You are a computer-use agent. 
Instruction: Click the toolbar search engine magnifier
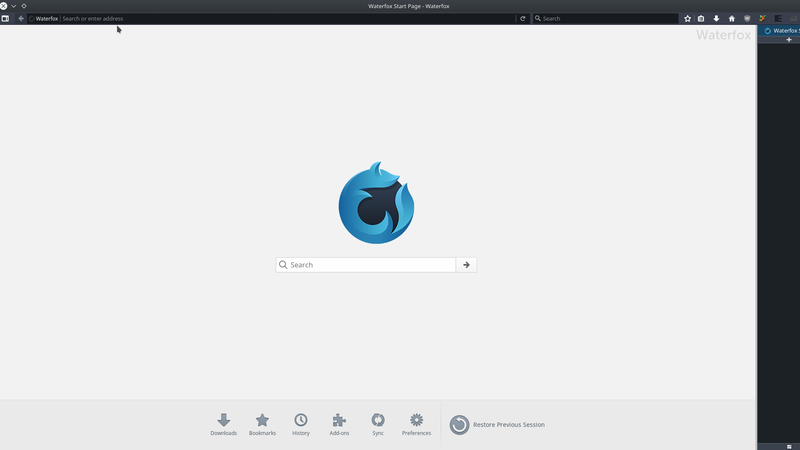537,18
